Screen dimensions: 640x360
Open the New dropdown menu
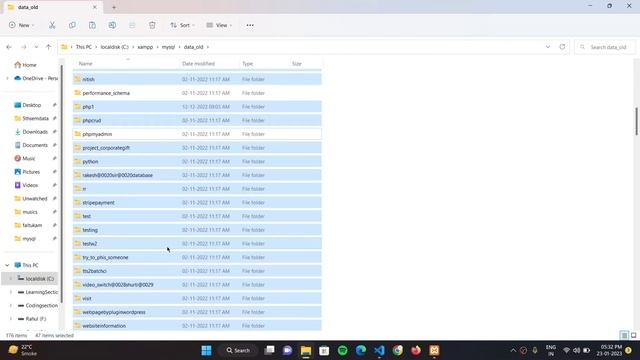(x=21, y=25)
